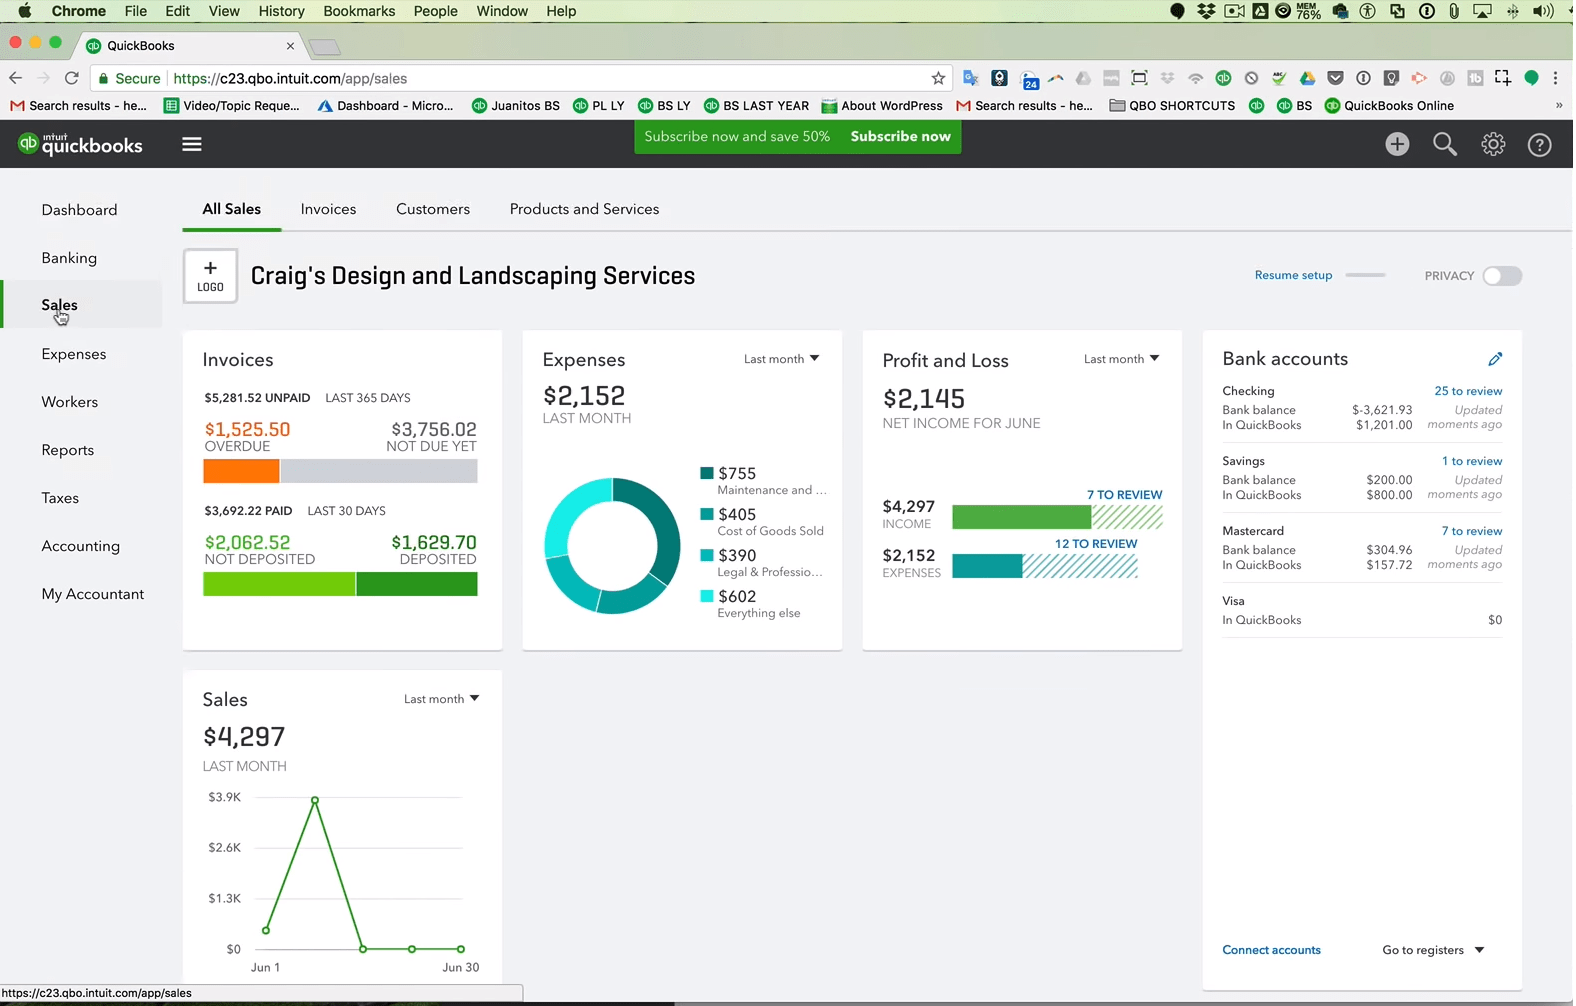Open the Juanitos BS bookmark

[x=515, y=105]
